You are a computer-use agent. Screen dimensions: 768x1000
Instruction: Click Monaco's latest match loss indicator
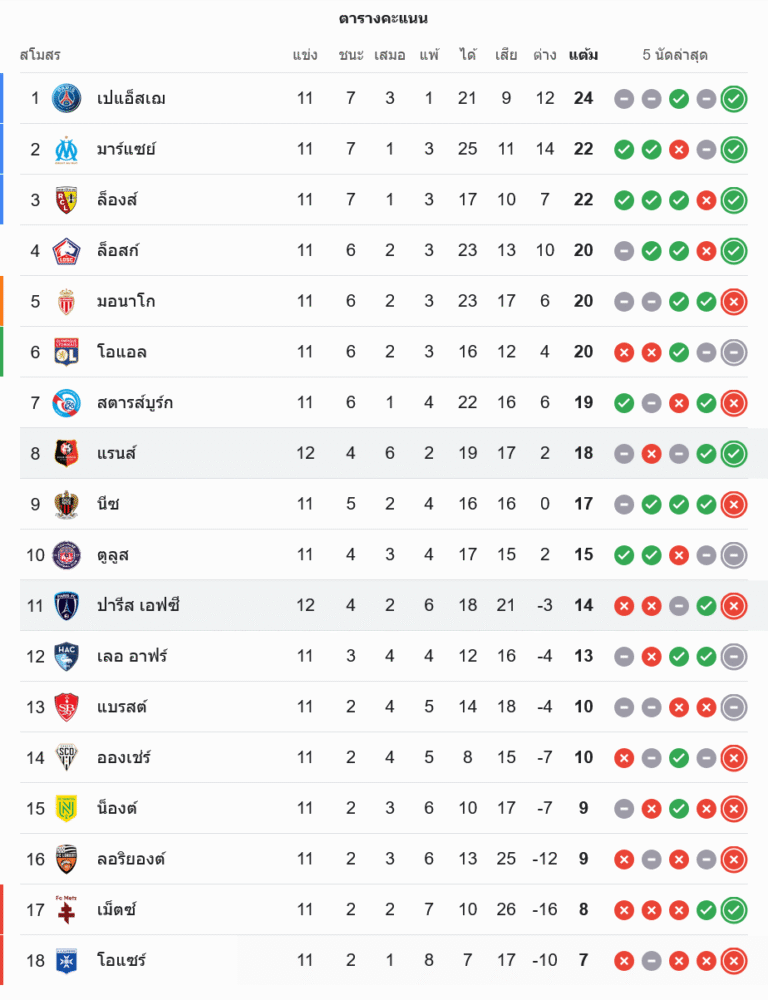pyautogui.click(x=734, y=301)
